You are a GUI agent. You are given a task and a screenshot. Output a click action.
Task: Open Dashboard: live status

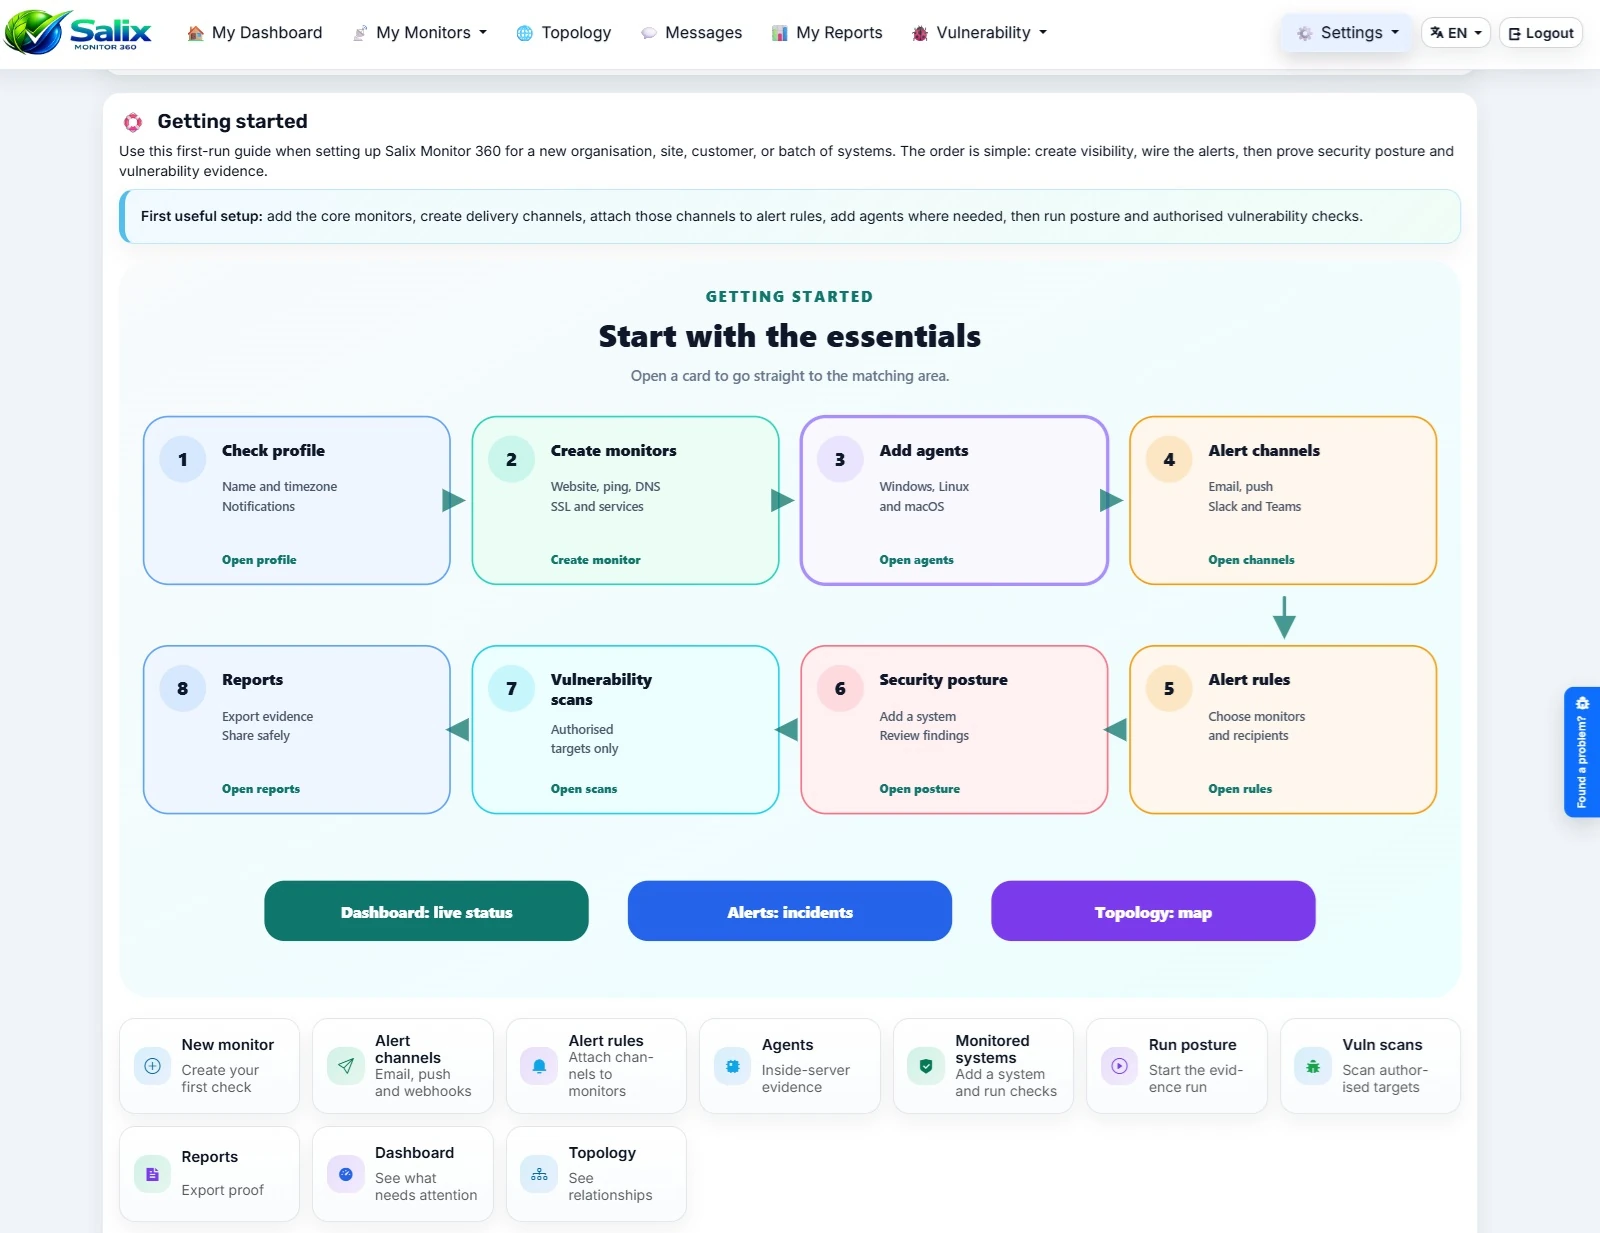(426, 911)
